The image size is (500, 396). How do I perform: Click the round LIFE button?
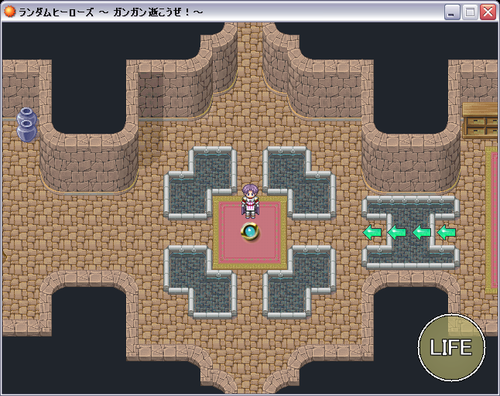tap(451, 347)
